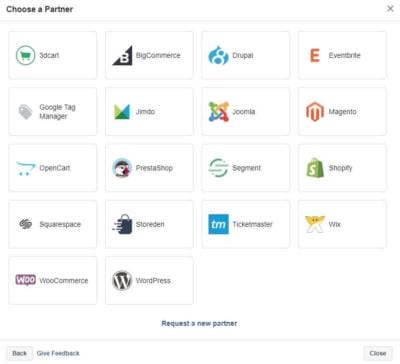Pick the Jimdo label text
Viewport: 400px width, 364px height.
click(145, 112)
